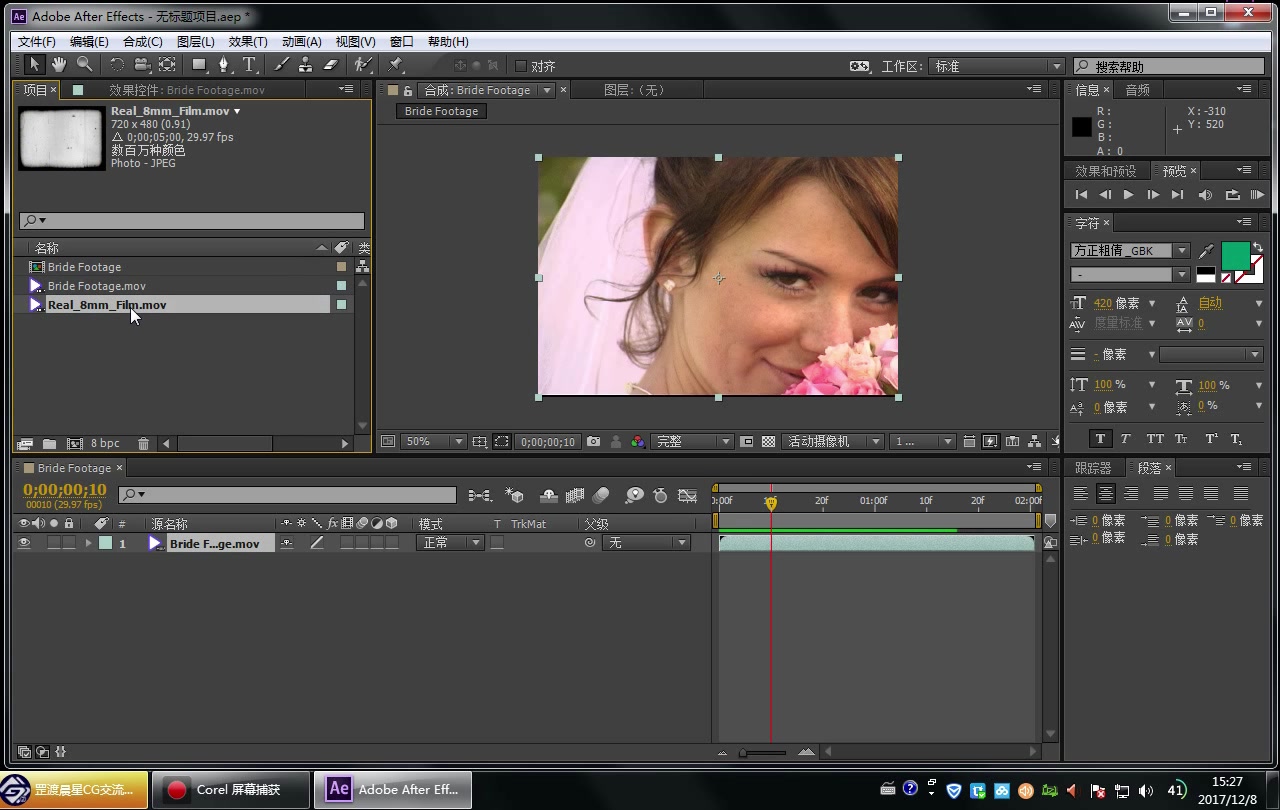
Task: Select the Clone Stamp tool
Action: click(x=307, y=65)
